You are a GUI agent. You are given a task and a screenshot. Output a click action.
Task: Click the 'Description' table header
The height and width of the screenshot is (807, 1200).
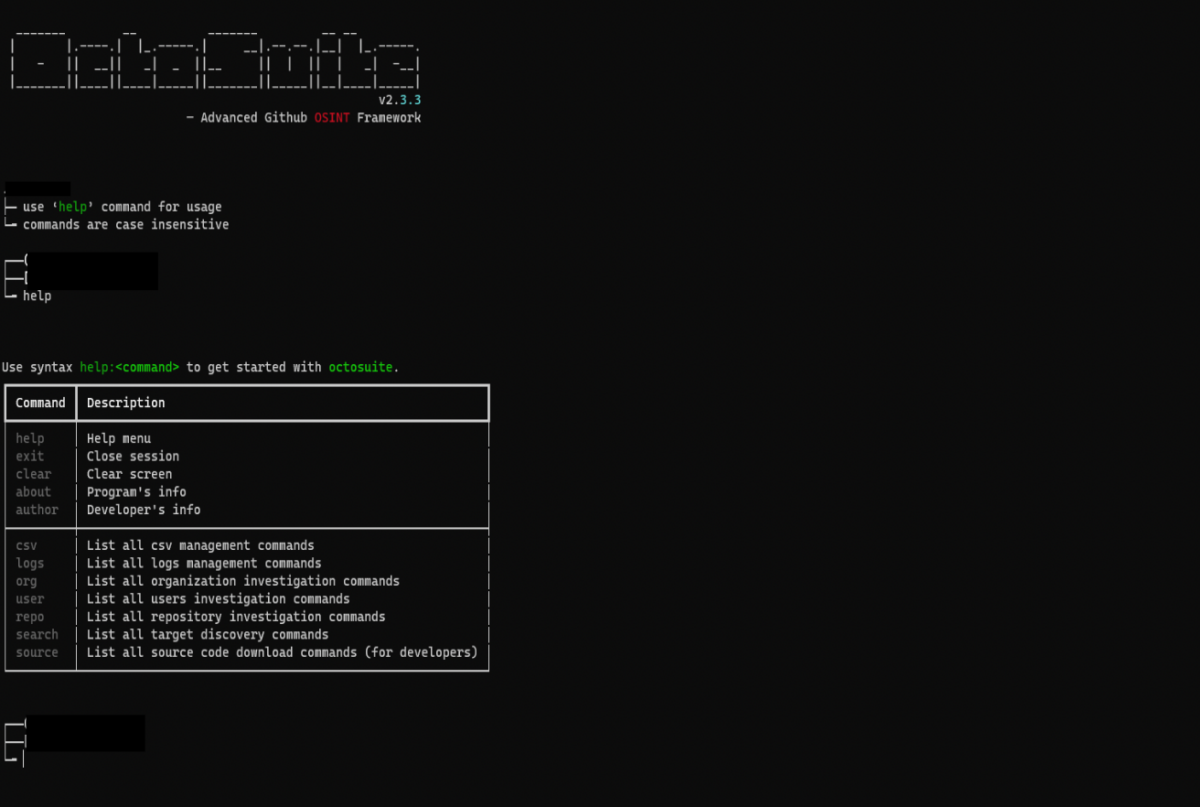pos(126,403)
